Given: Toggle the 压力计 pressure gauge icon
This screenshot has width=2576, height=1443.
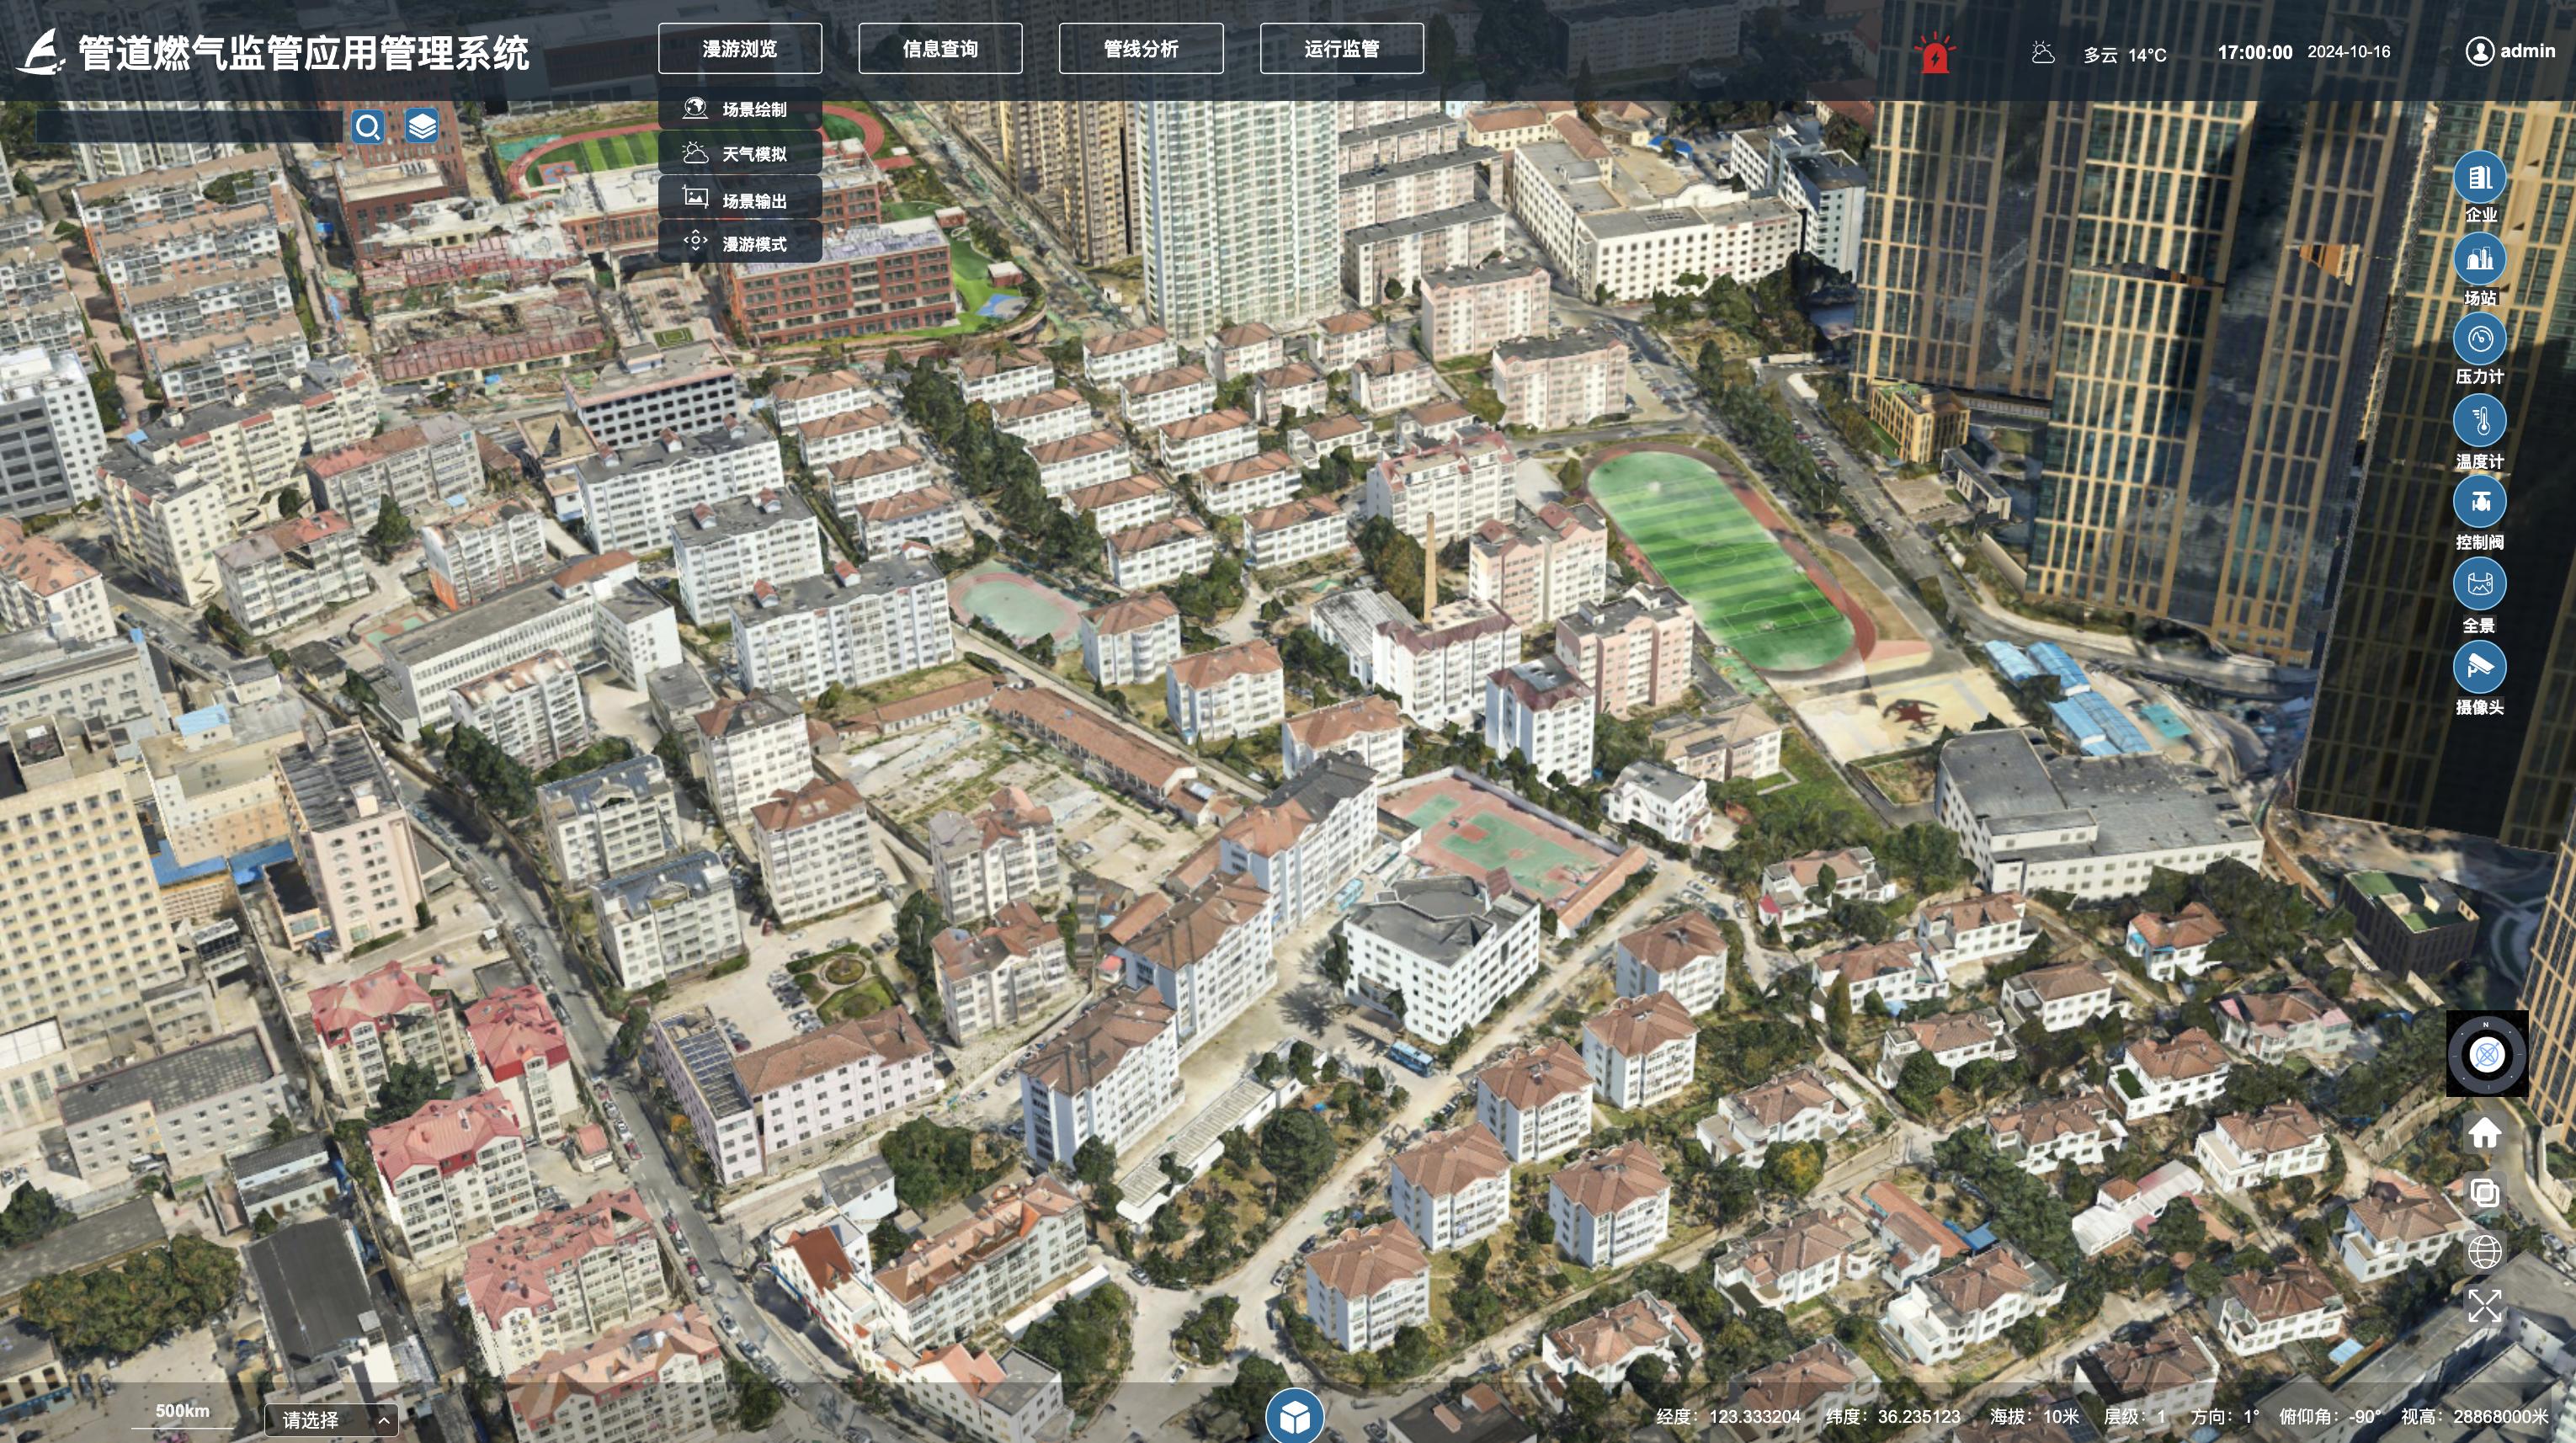Looking at the screenshot, I should point(2479,340).
